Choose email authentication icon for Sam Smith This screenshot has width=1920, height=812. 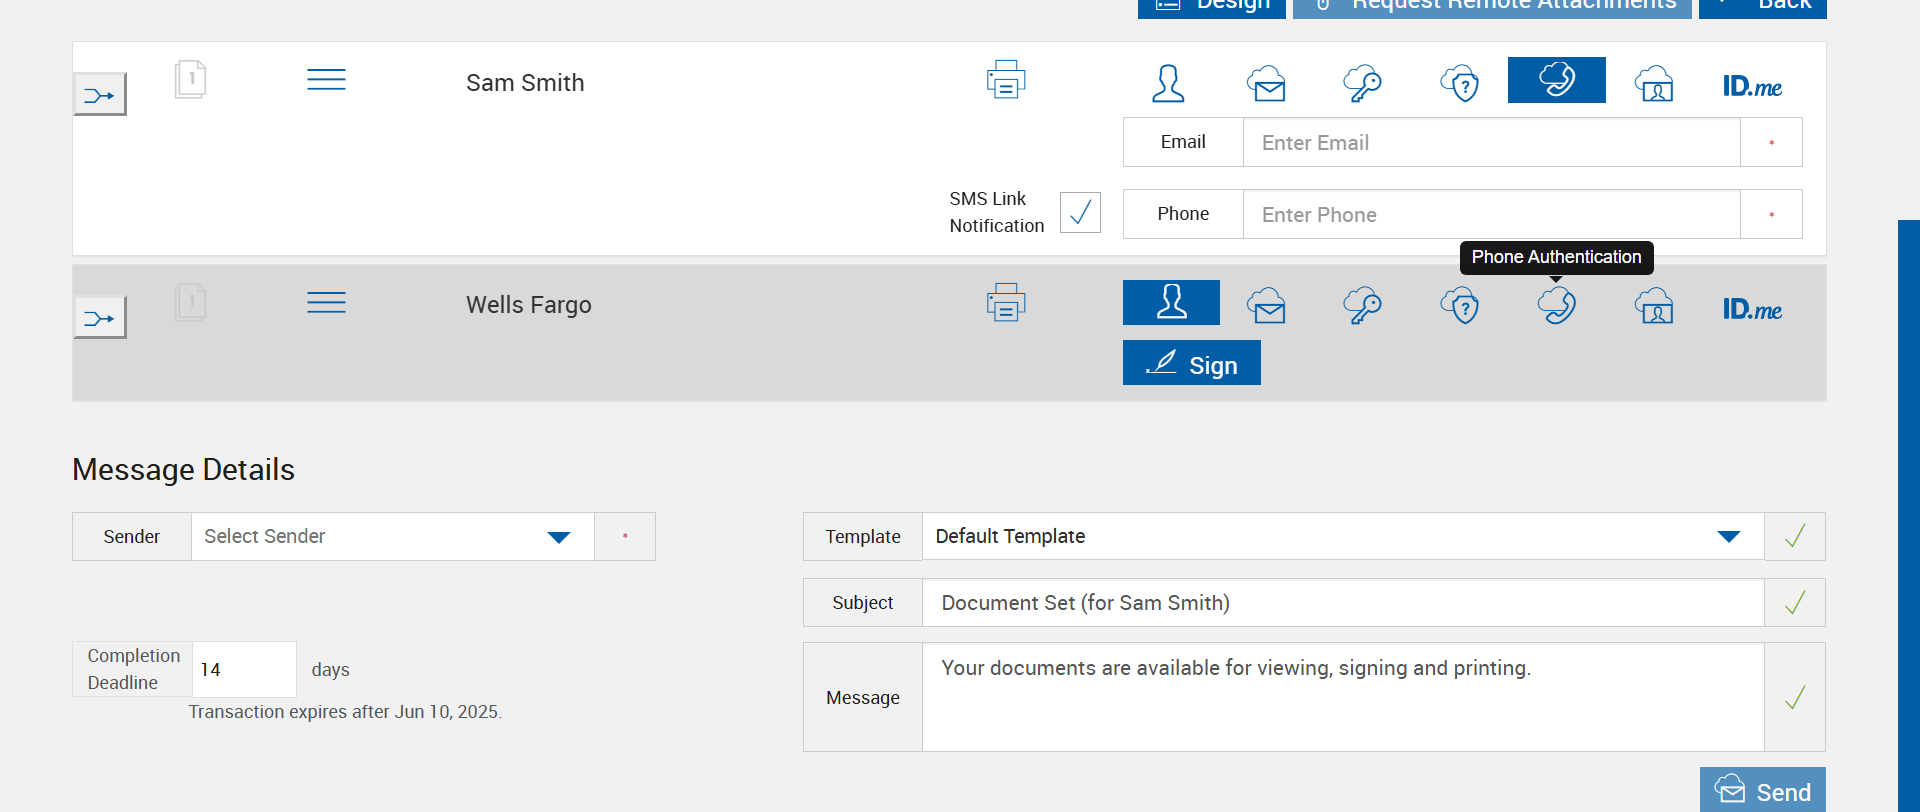point(1266,83)
